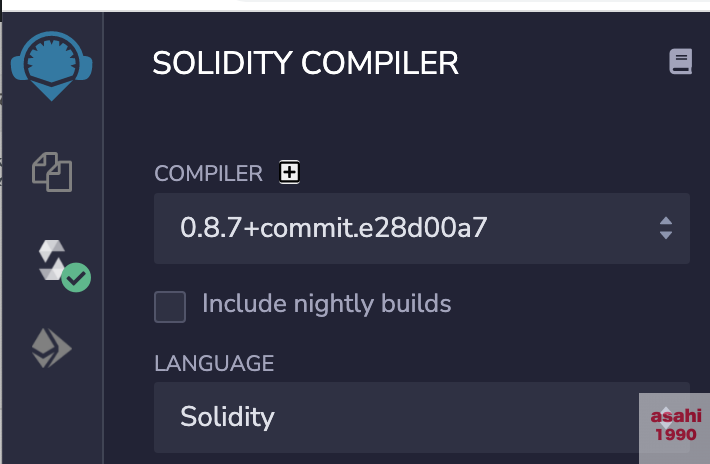Click empty sidebar area below Deploy icon
This screenshot has height=464, width=710.
point(52,416)
